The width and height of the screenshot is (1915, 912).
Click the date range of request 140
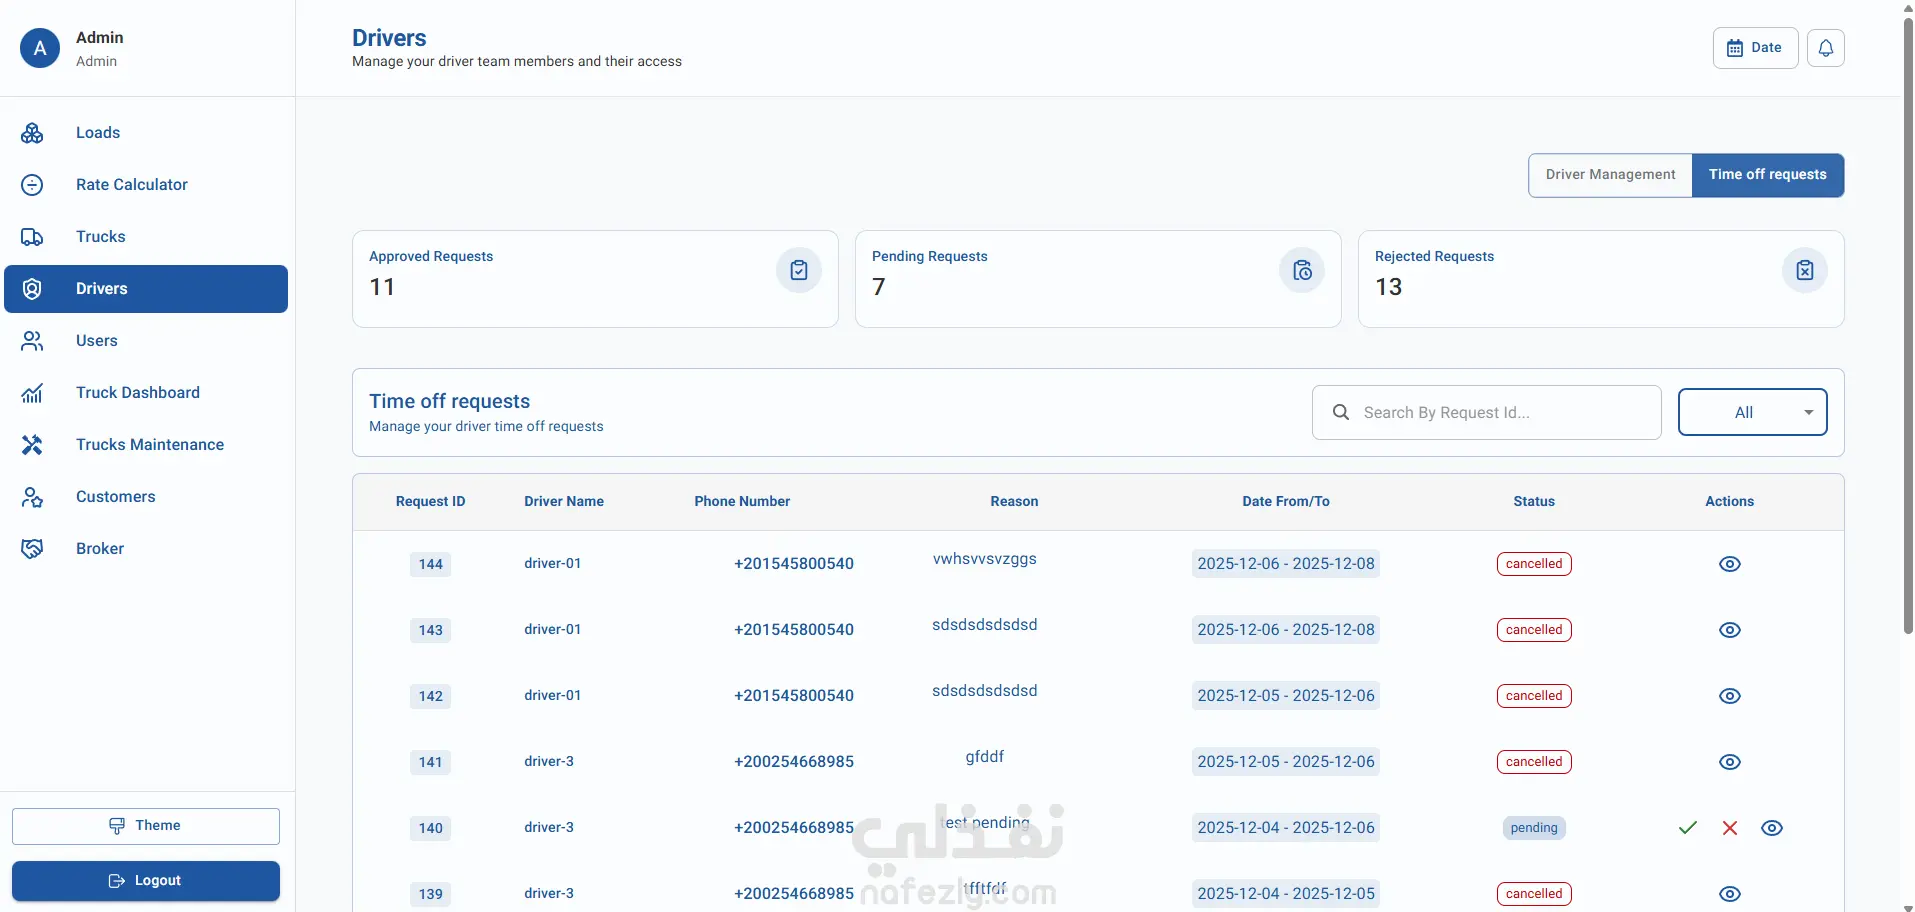[x=1286, y=828]
